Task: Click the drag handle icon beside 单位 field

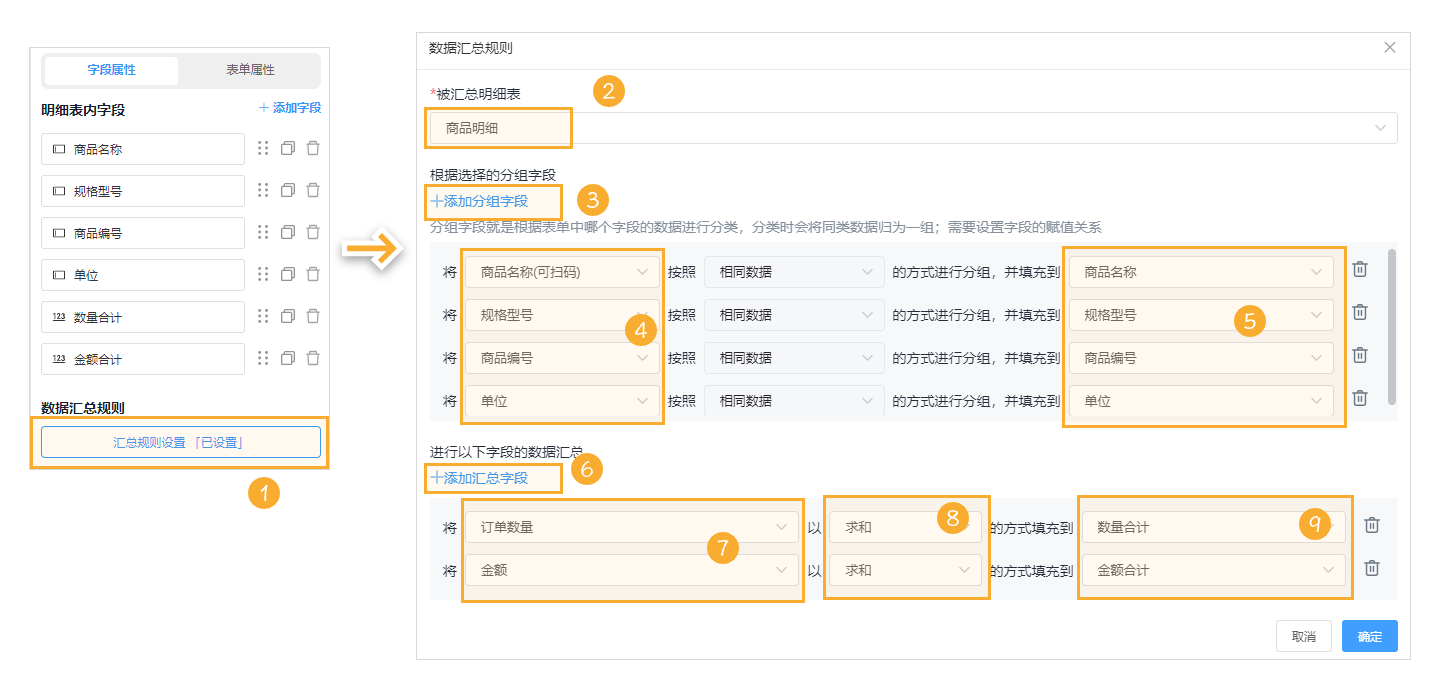Action: pyautogui.click(x=264, y=274)
